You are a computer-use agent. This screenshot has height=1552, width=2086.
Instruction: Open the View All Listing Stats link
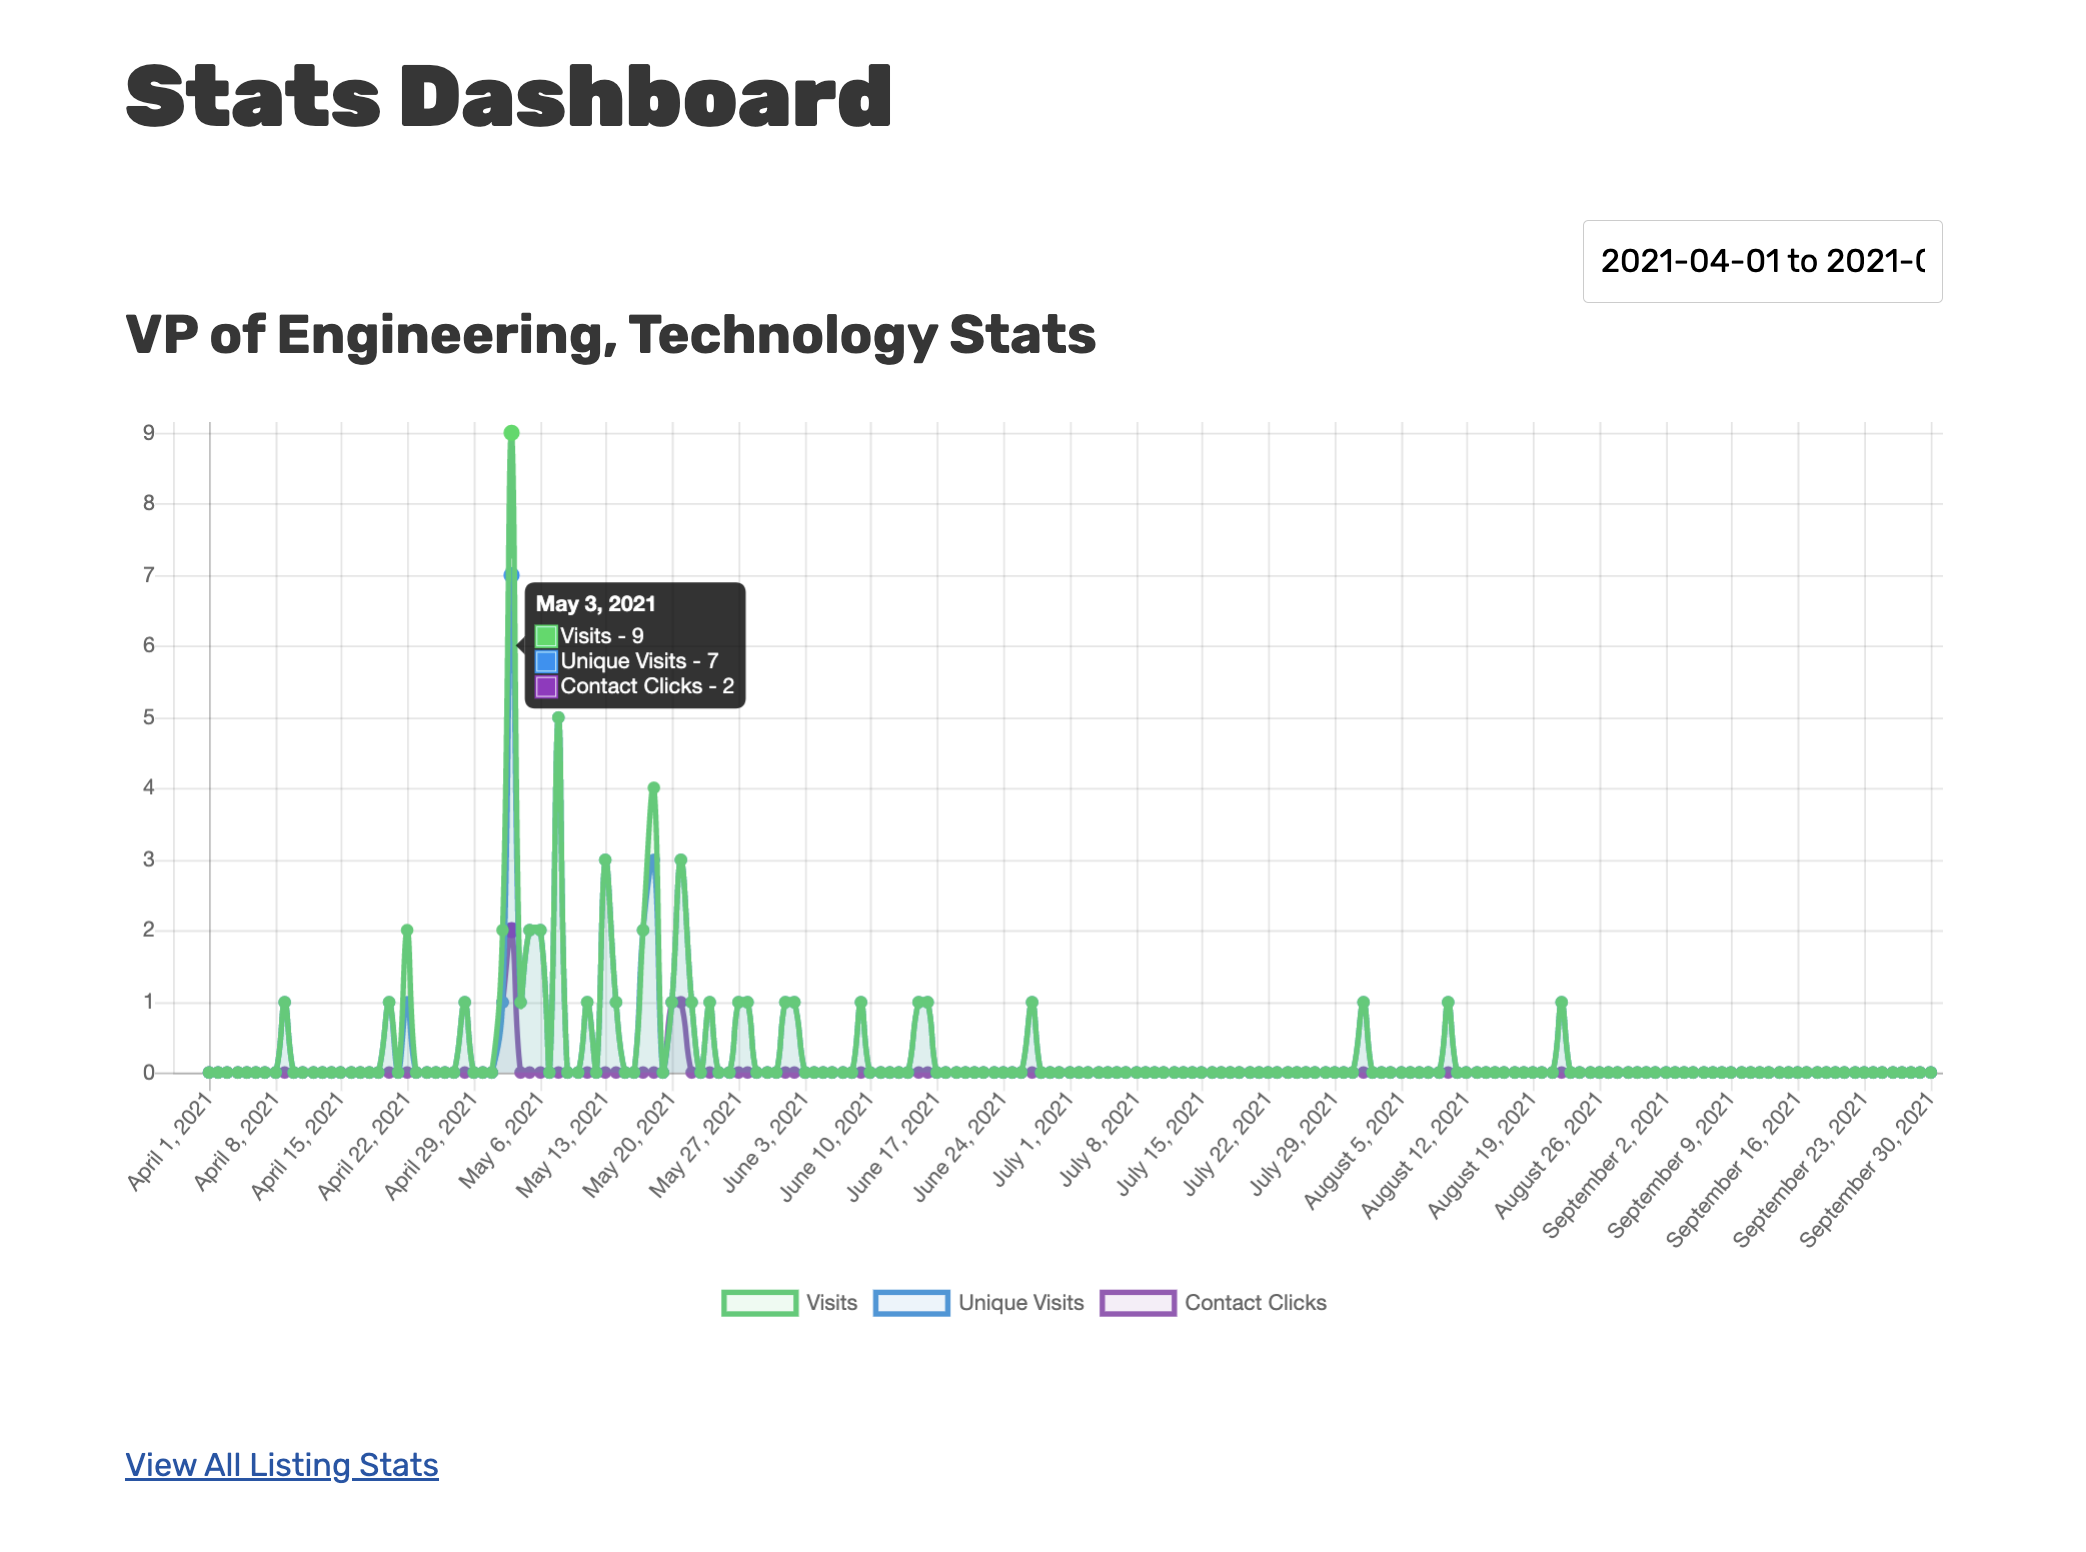(x=281, y=1465)
